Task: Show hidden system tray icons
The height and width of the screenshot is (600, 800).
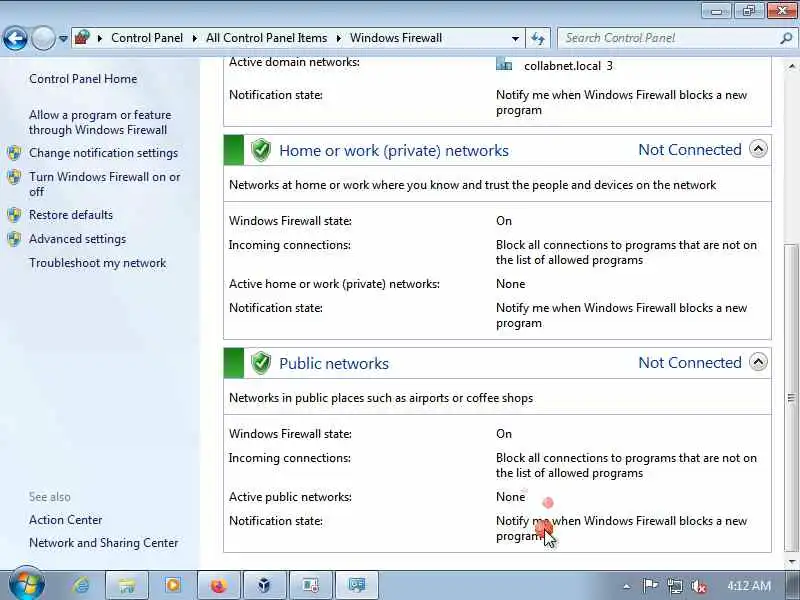Action: [x=627, y=586]
